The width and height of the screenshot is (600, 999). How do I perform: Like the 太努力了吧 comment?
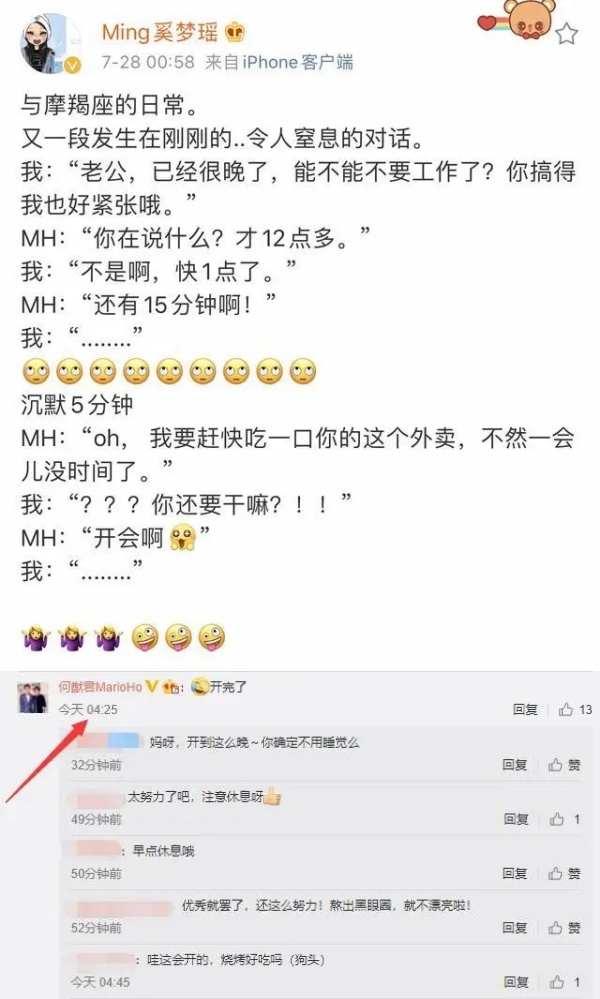coord(565,819)
